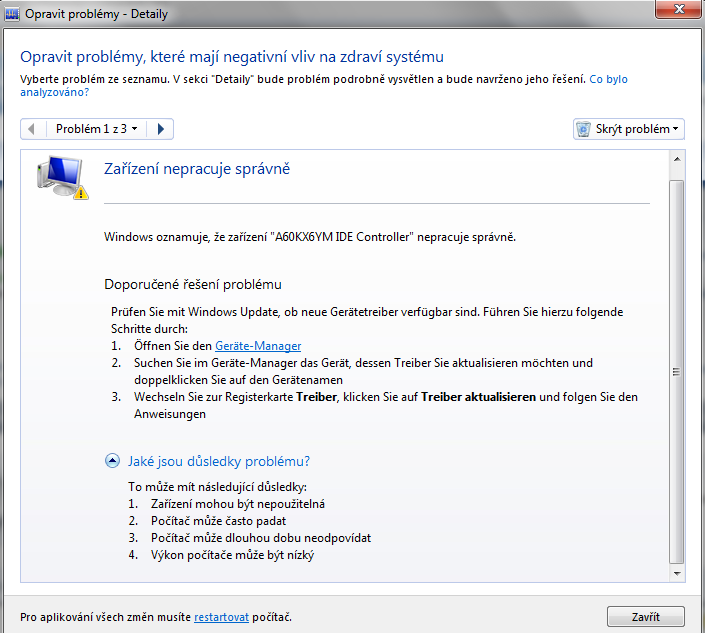Screen dimensions: 705x633
Task: Click 'Počítač může dlouhou dobu neodpovídat' item
Action: [261, 538]
